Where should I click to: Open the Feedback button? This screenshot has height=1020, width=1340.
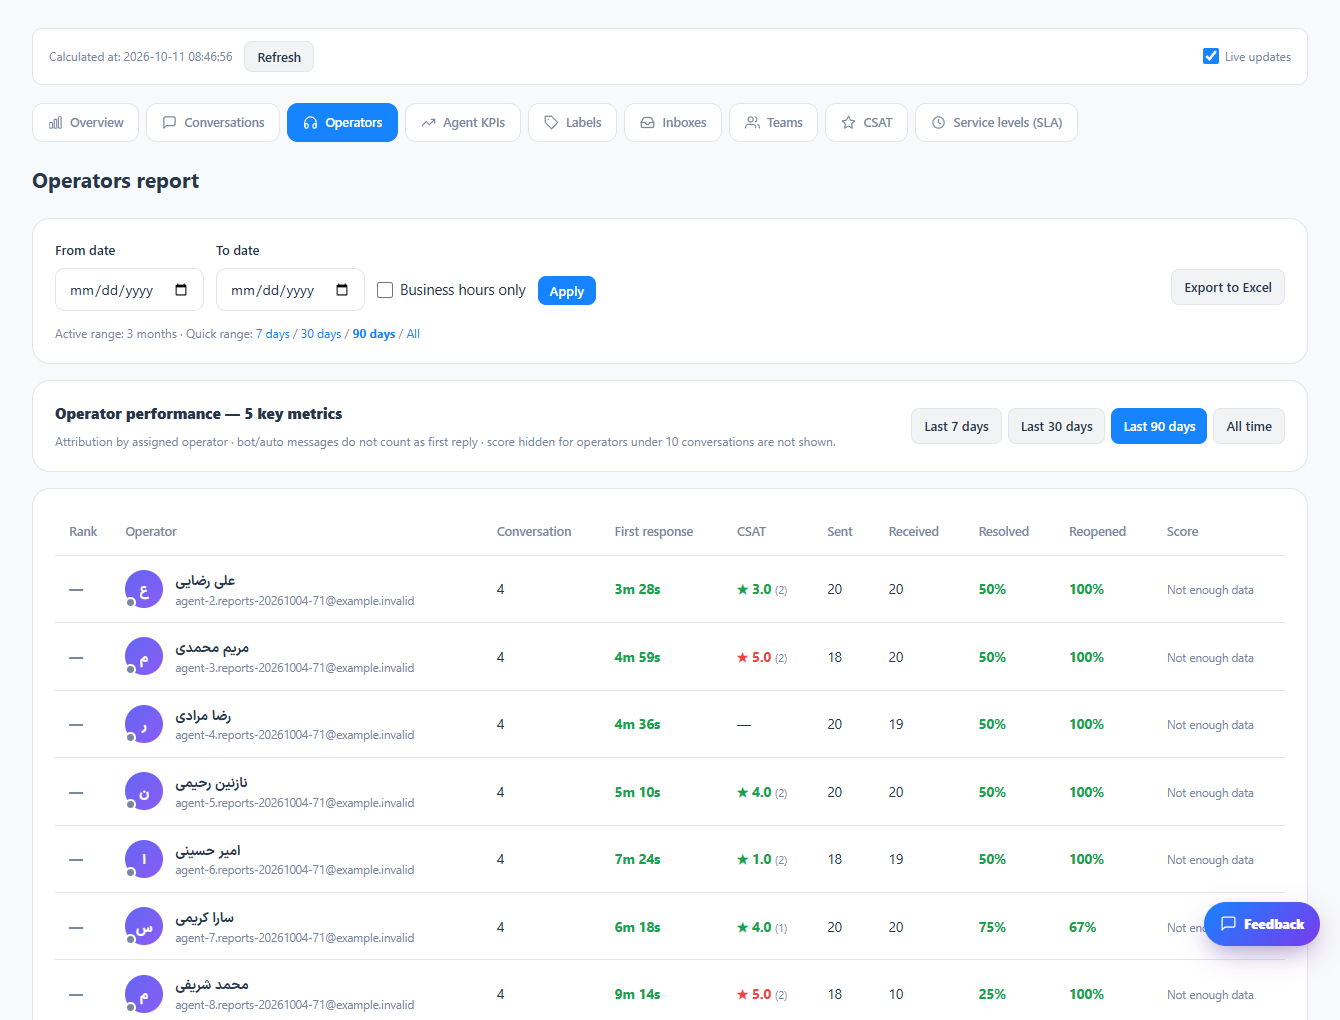tap(1262, 924)
